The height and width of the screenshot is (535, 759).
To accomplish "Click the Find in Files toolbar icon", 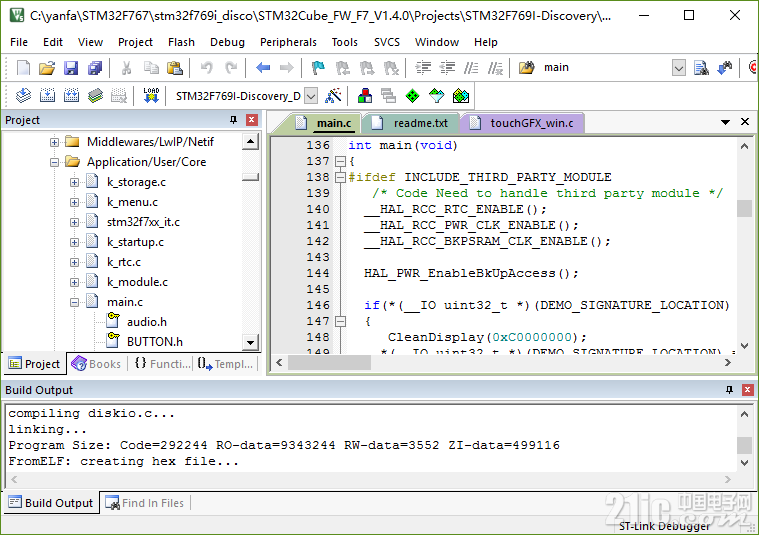I will (527, 68).
